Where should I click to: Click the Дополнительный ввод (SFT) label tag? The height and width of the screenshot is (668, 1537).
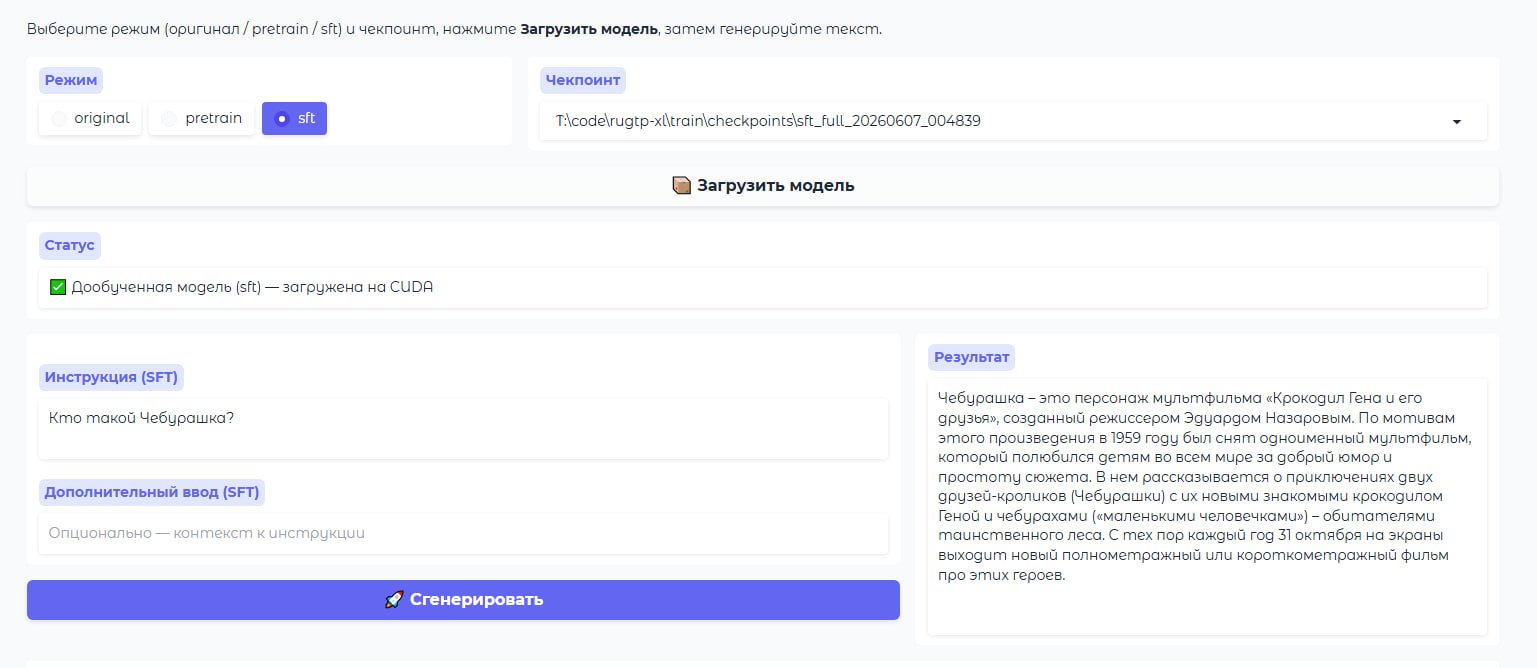[x=152, y=492]
